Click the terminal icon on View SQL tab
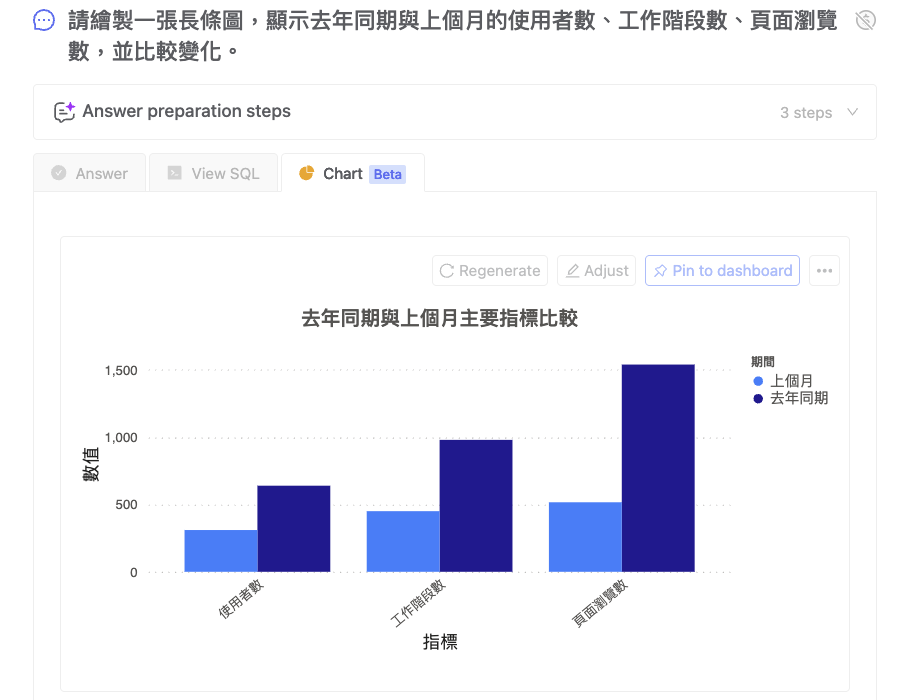The image size is (914, 700). tap(175, 173)
